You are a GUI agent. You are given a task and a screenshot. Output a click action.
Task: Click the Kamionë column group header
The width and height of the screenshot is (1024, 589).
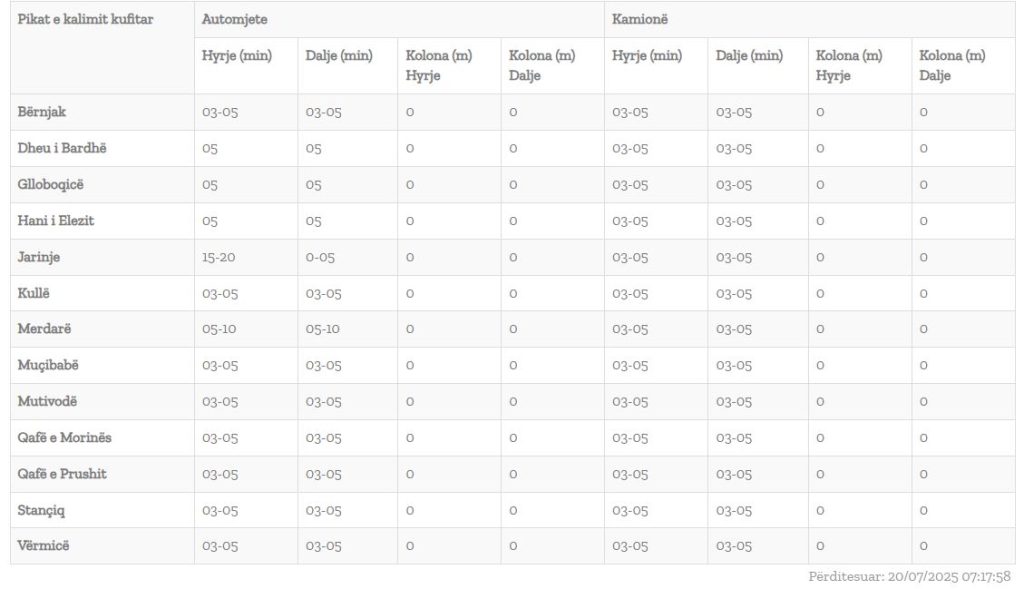pos(639,20)
